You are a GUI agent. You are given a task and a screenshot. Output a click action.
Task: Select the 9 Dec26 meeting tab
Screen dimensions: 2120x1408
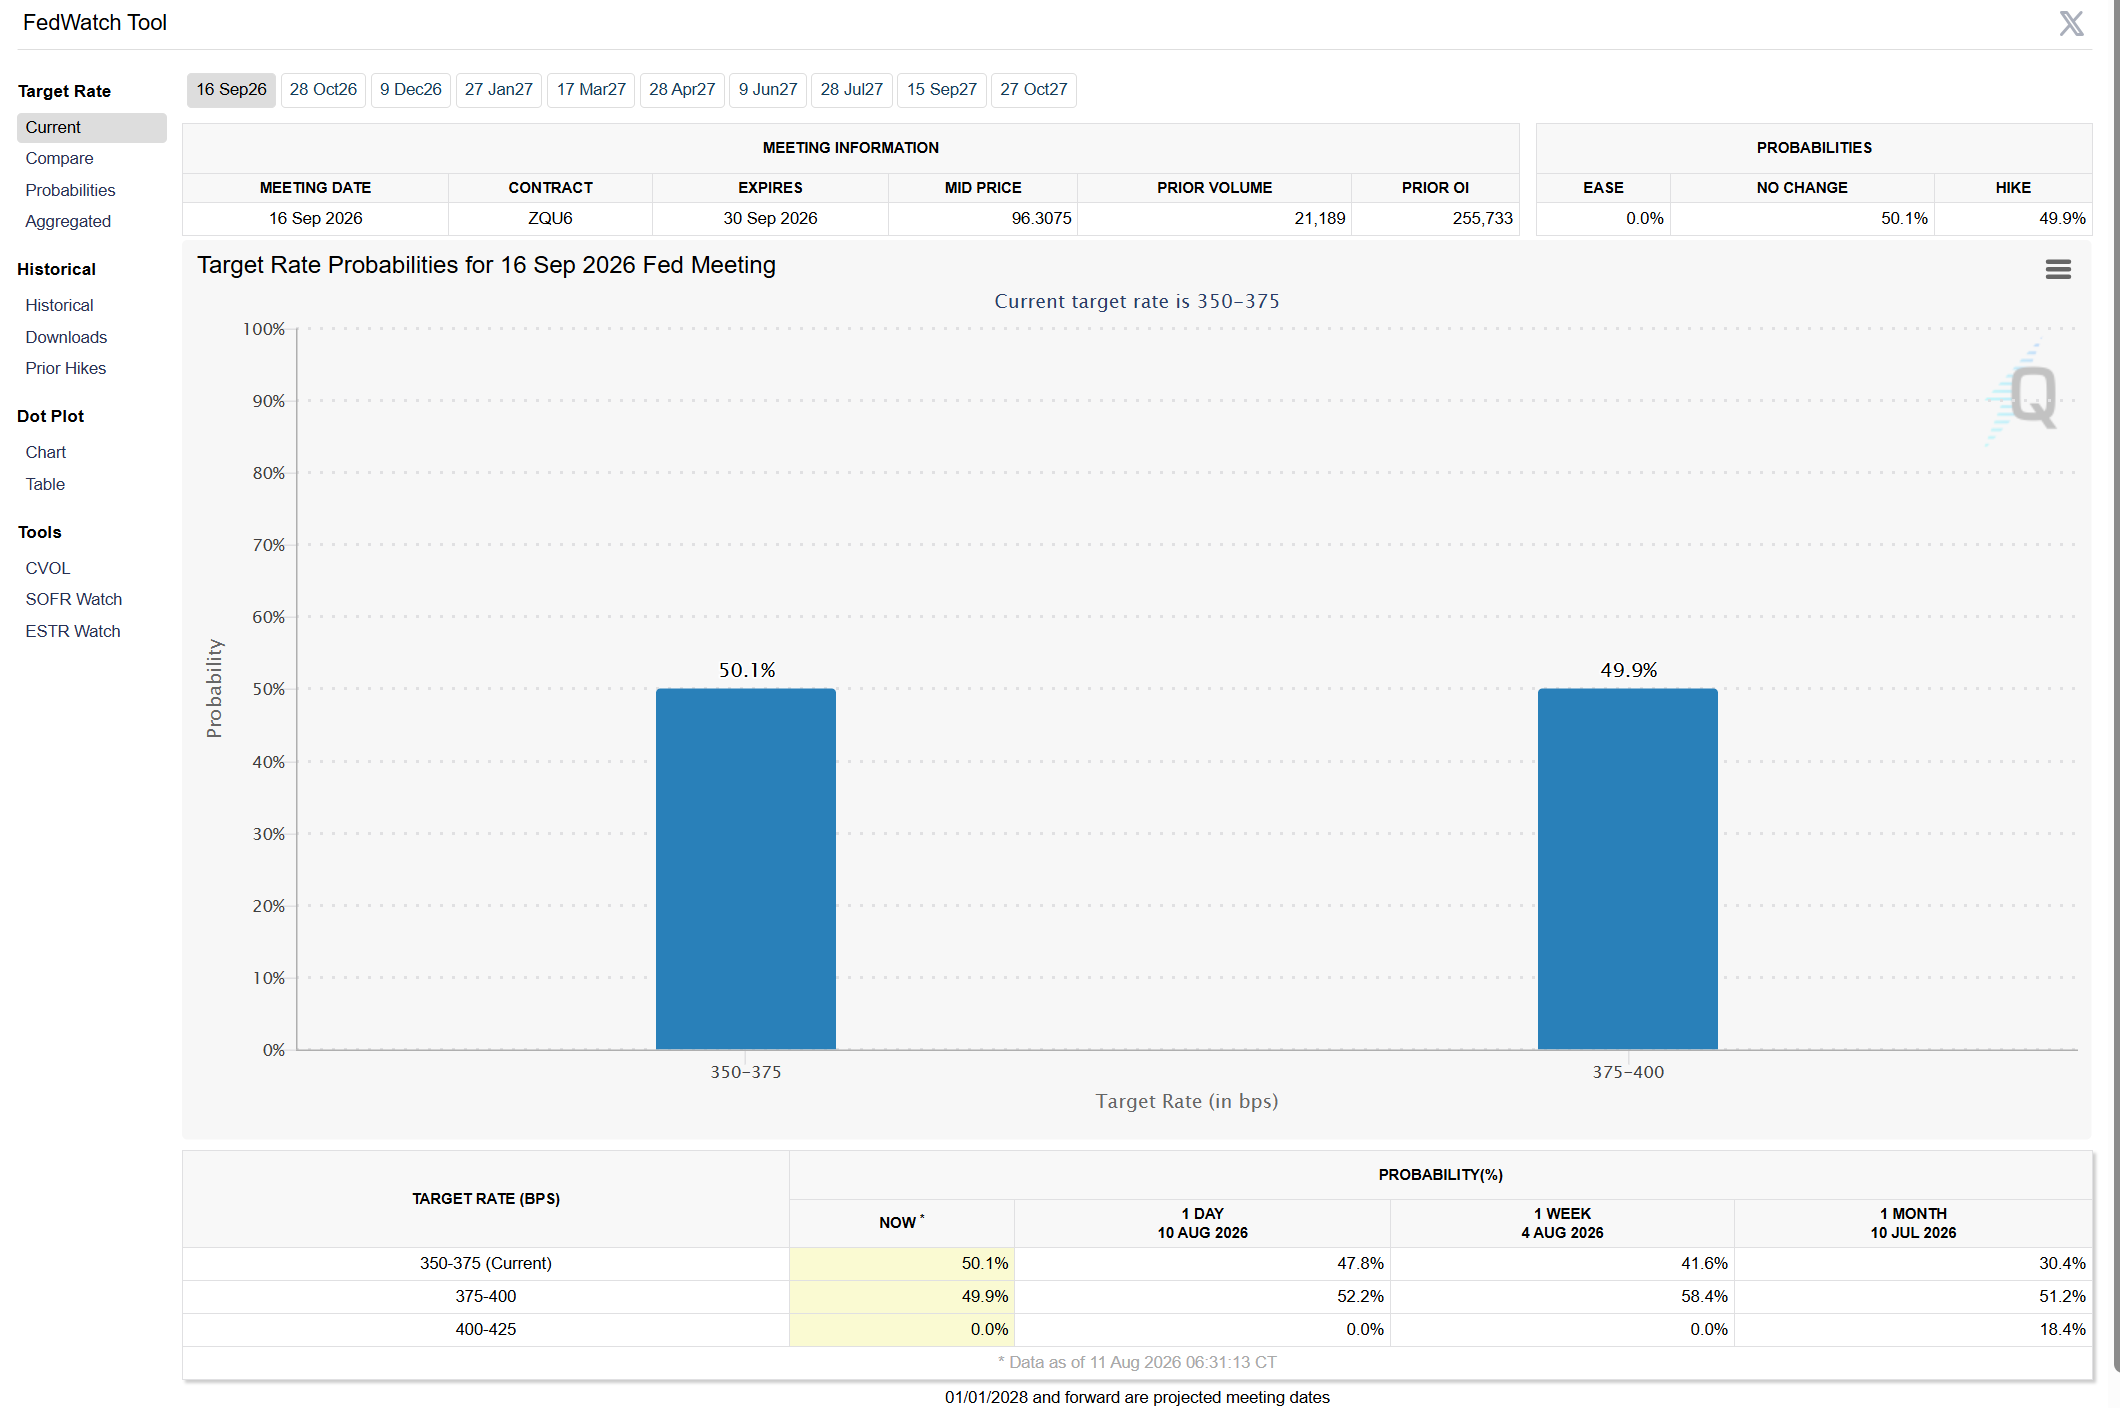(411, 89)
